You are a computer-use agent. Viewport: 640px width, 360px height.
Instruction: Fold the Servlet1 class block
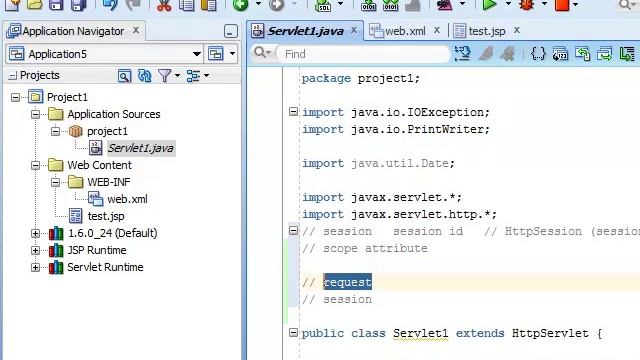[293, 333]
